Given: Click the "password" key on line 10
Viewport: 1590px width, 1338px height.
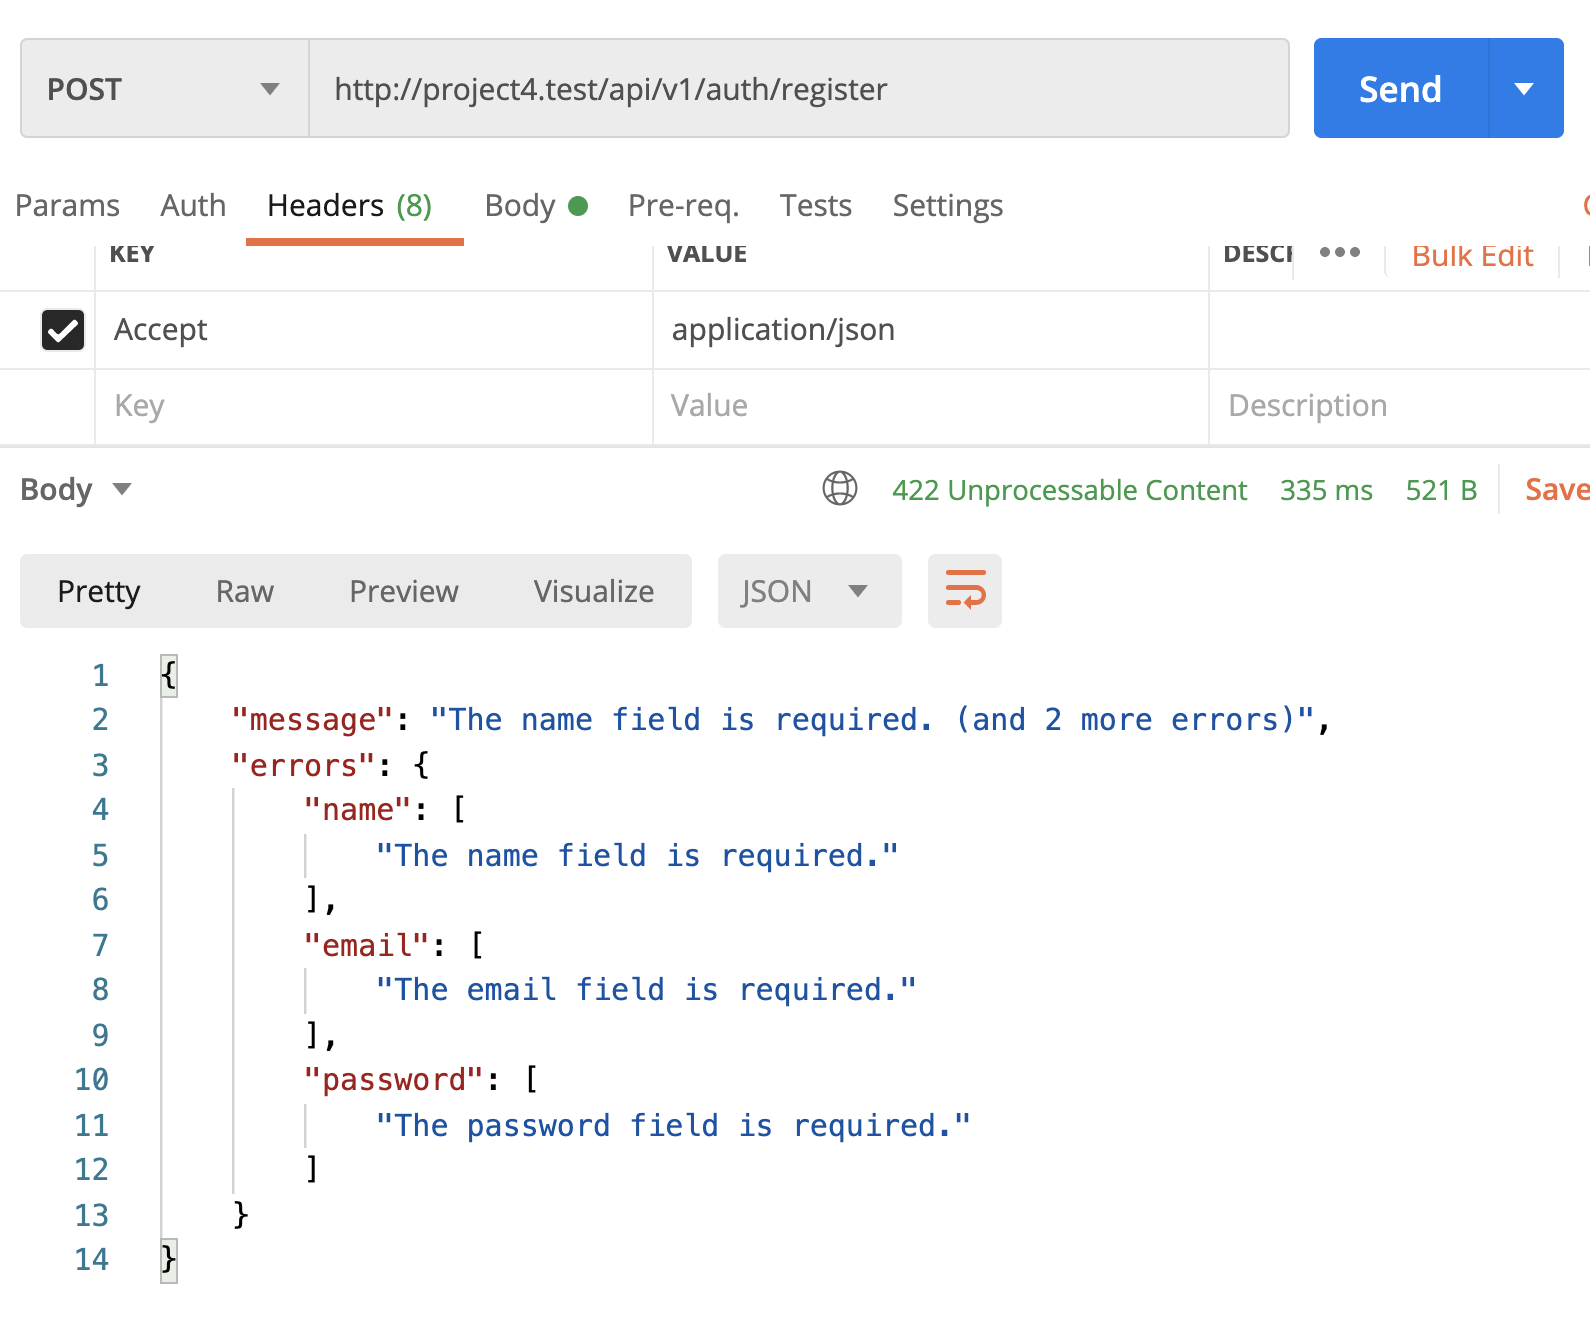Looking at the screenshot, I should [394, 1080].
